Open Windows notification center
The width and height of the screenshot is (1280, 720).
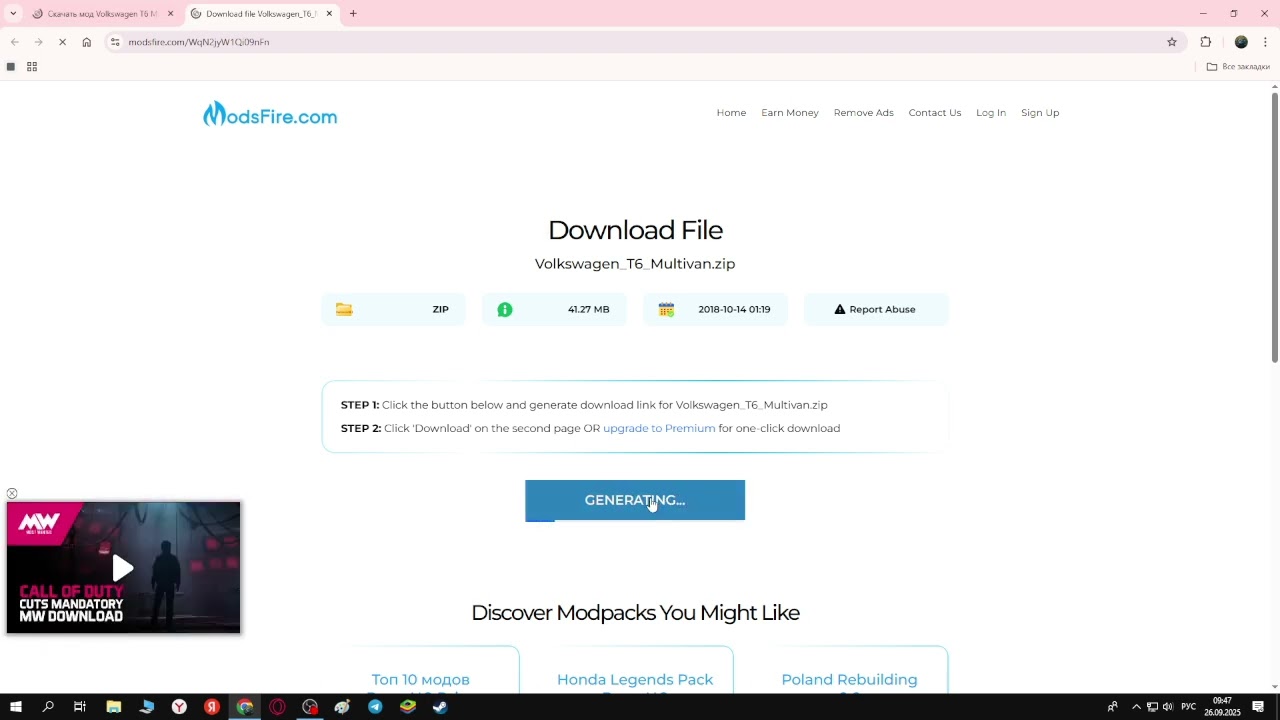click(x=1258, y=707)
